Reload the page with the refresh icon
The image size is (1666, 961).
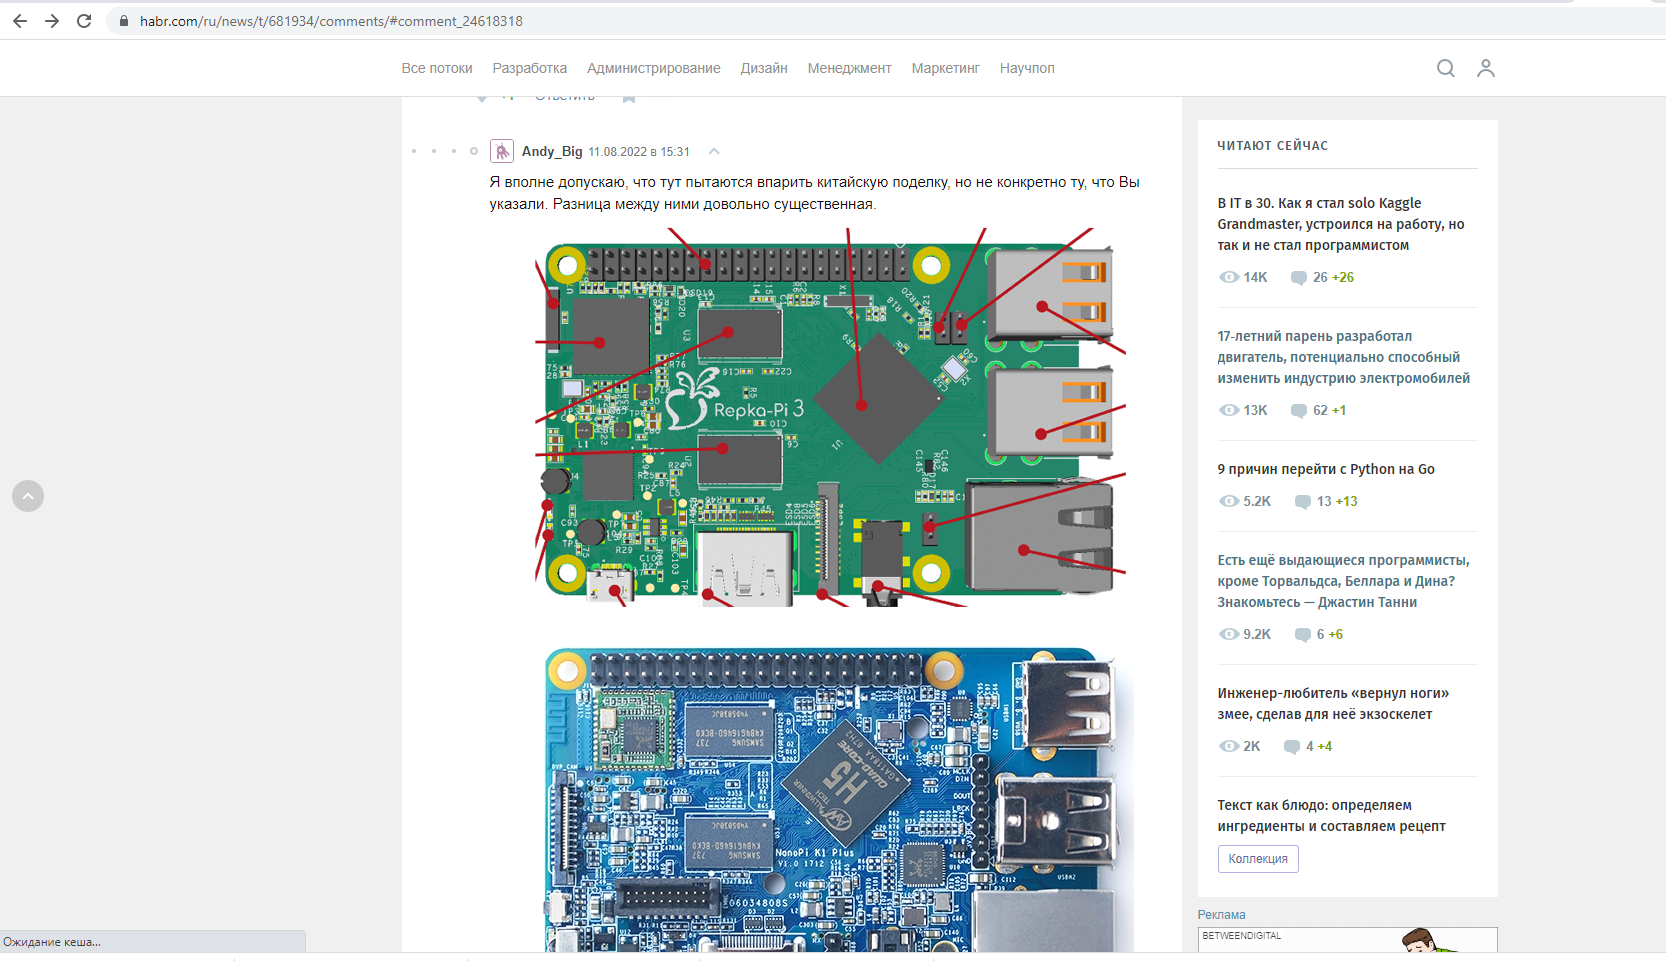coord(84,21)
